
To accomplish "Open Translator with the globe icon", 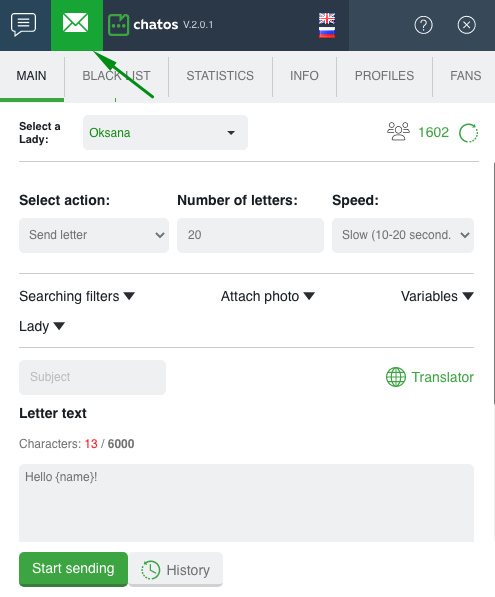I will point(396,377).
